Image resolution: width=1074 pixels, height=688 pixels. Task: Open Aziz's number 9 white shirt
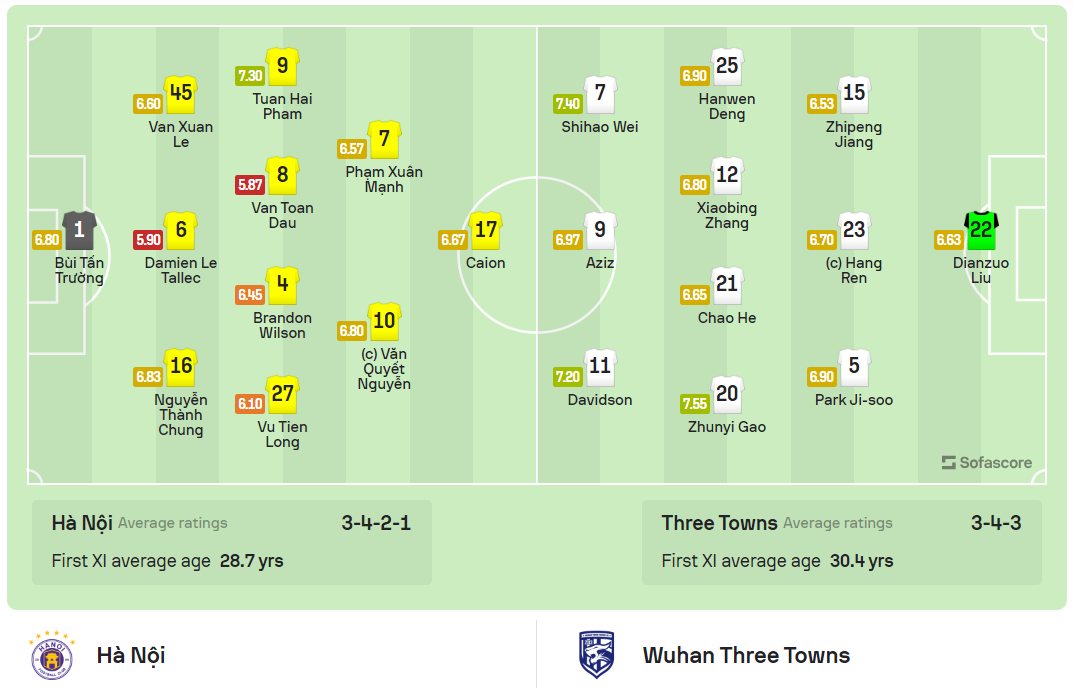tap(600, 230)
